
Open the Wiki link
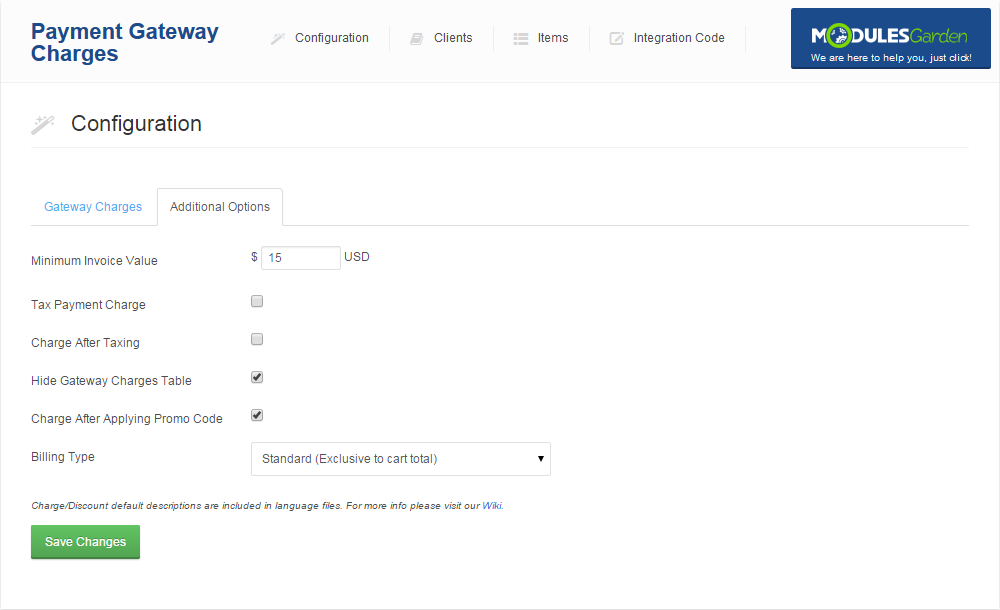[x=491, y=505]
